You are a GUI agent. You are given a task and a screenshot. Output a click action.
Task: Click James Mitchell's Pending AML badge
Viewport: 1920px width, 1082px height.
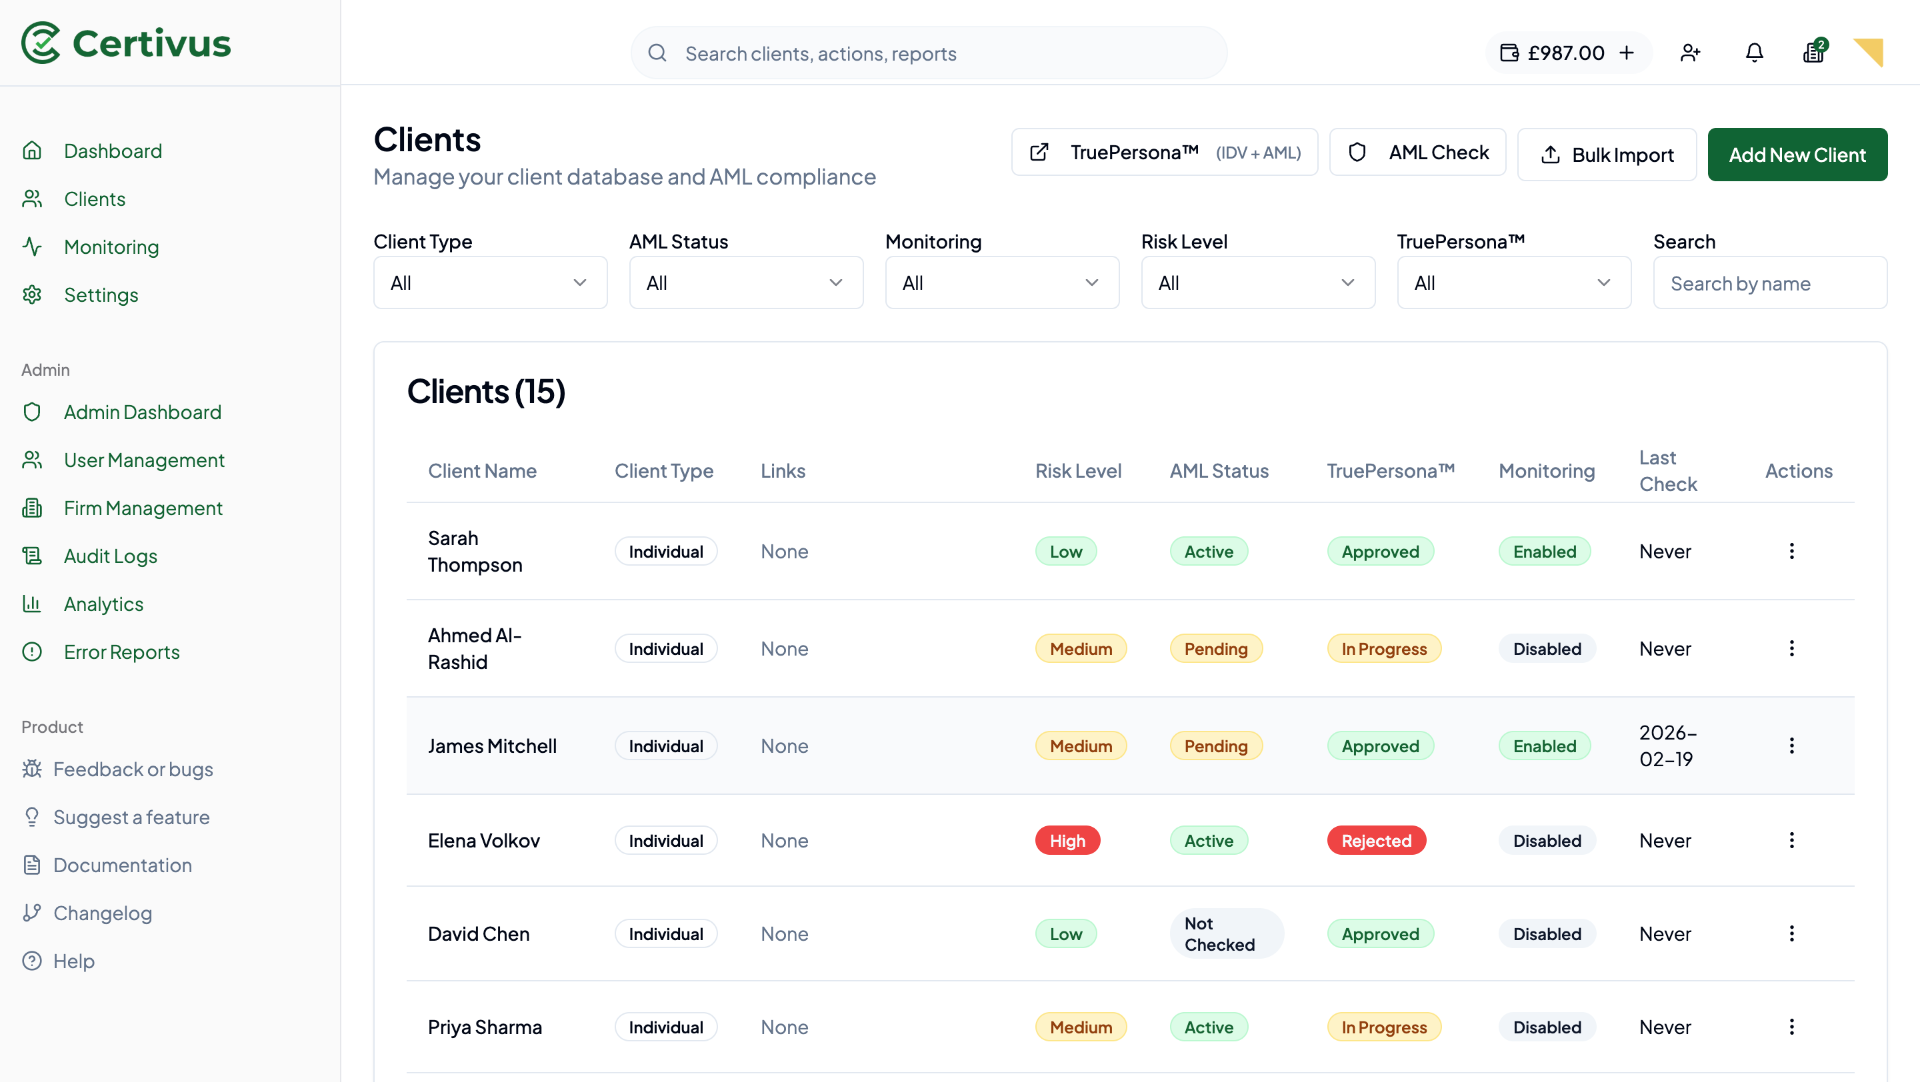[1216, 746]
